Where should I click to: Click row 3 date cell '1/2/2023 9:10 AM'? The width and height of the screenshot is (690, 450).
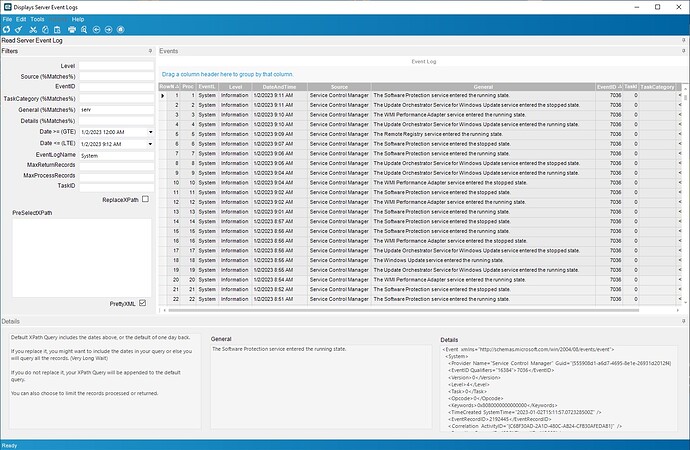(x=279, y=115)
